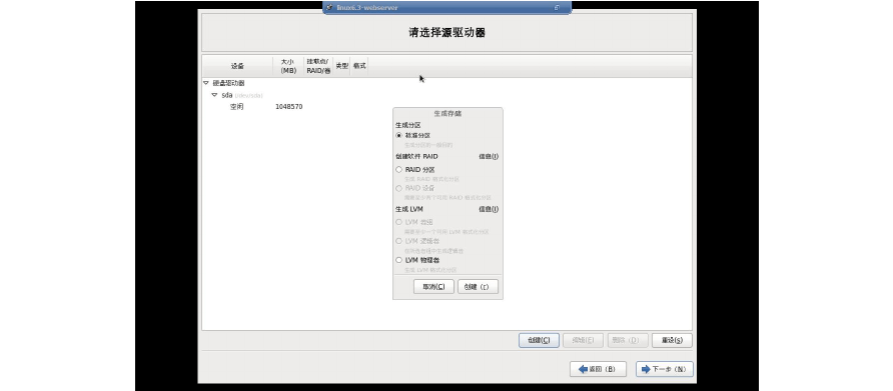Click the 删除(D) button

(x=628, y=340)
